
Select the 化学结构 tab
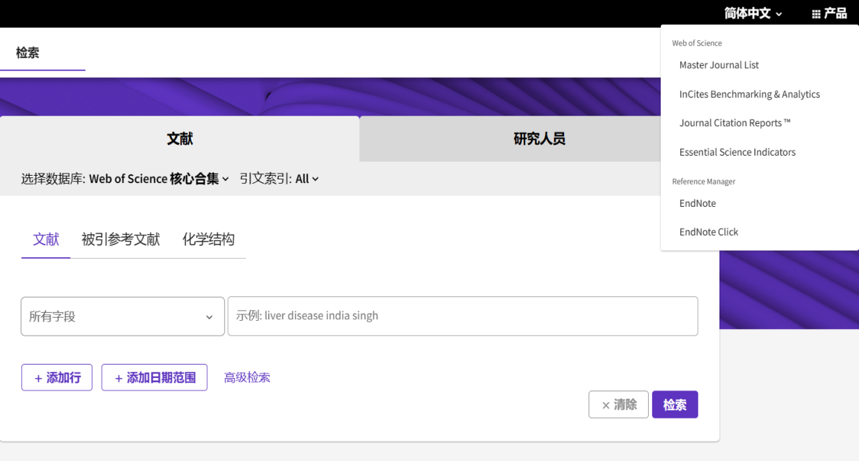pyautogui.click(x=209, y=240)
